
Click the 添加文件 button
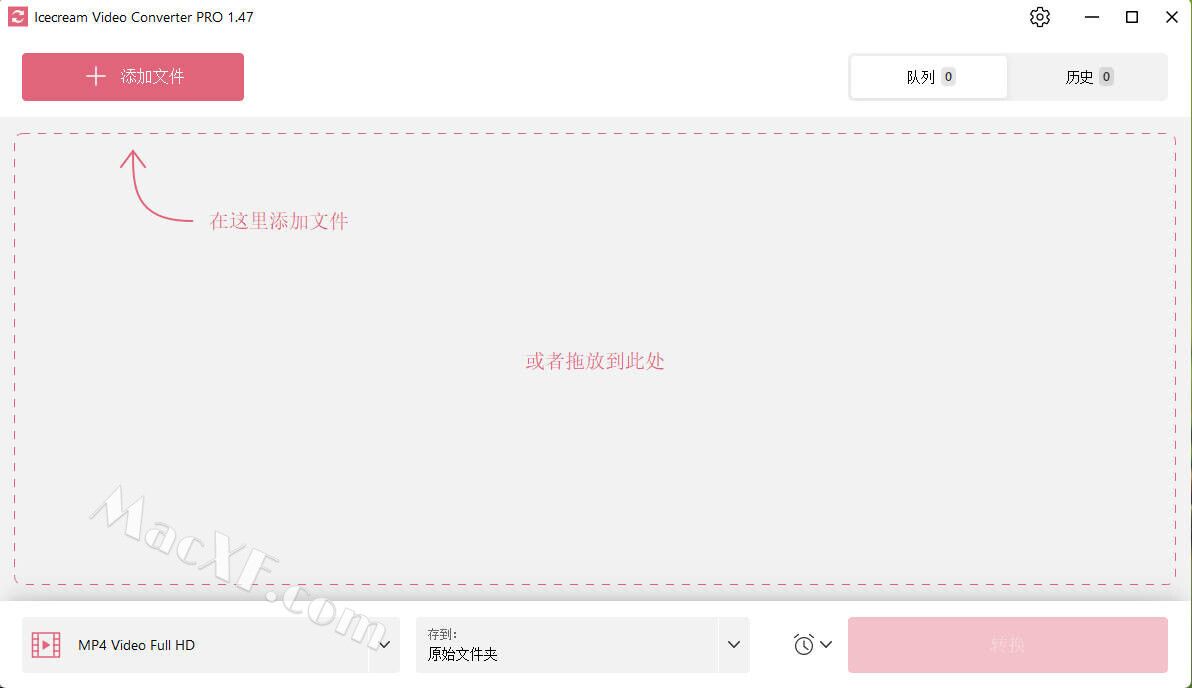point(133,77)
